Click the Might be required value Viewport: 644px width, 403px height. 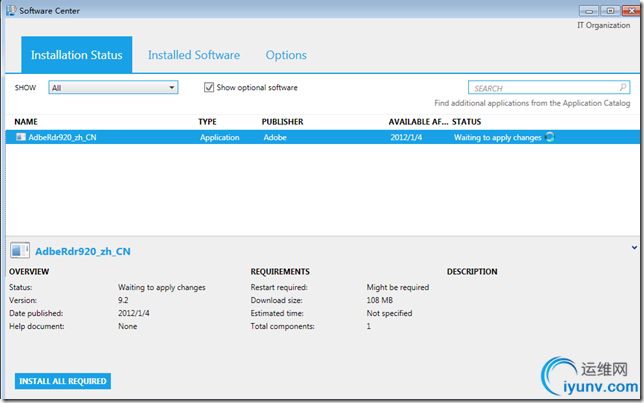[x=398, y=287]
